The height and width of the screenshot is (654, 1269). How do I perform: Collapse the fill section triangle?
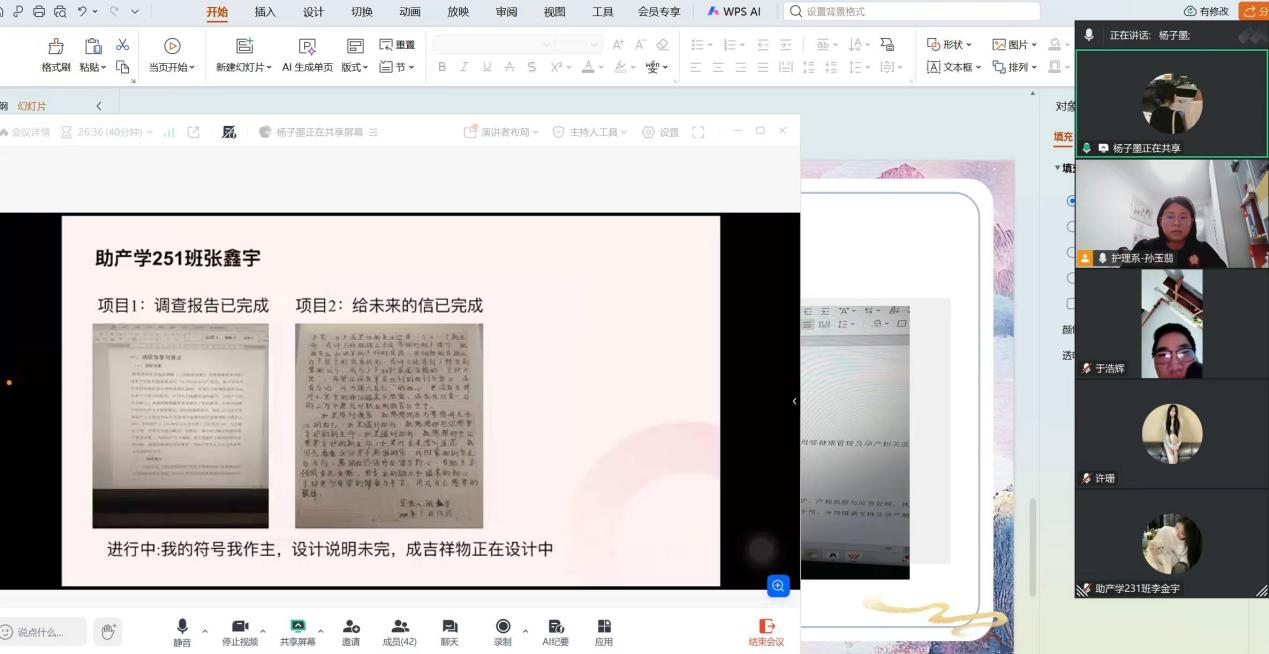(1058, 168)
